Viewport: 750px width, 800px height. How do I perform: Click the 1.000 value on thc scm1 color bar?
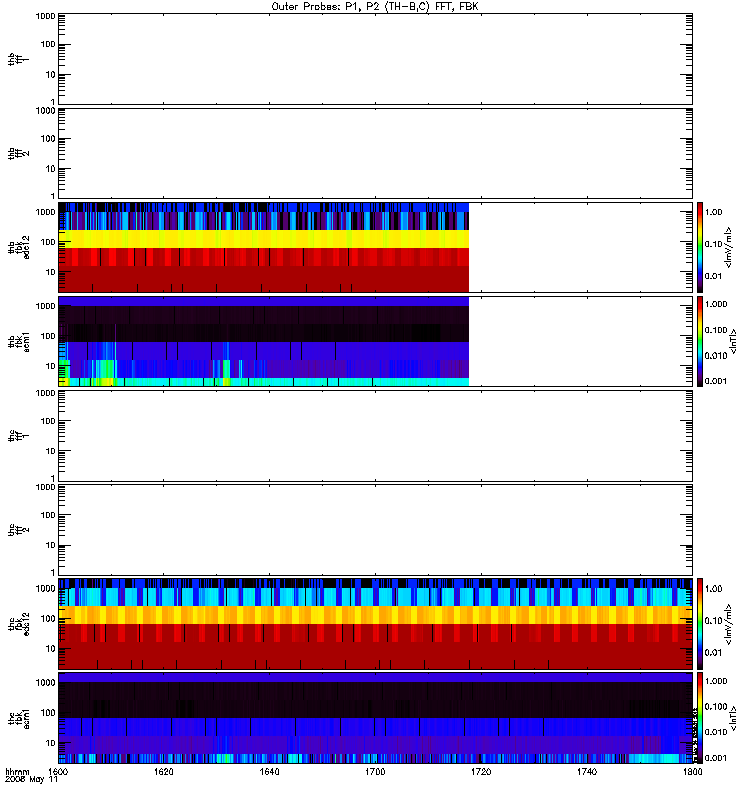(716, 681)
